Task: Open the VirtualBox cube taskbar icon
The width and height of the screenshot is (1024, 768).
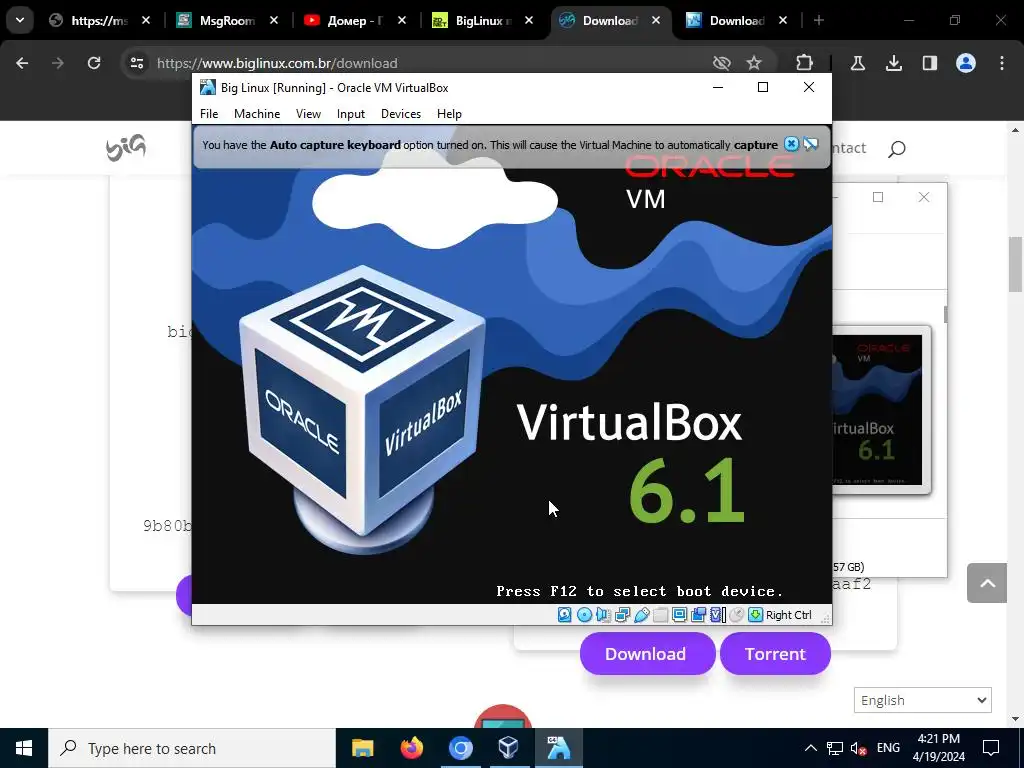Action: [x=509, y=748]
